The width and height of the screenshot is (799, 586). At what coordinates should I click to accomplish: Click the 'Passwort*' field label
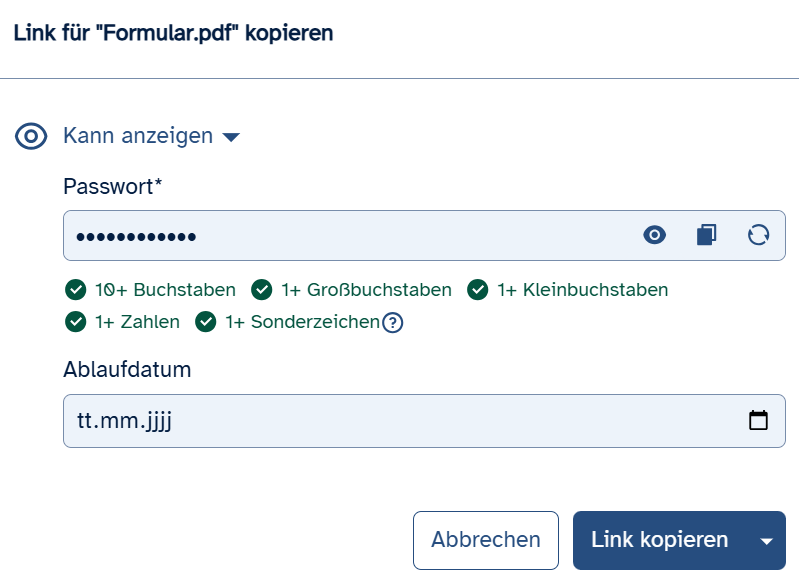[x=112, y=186]
